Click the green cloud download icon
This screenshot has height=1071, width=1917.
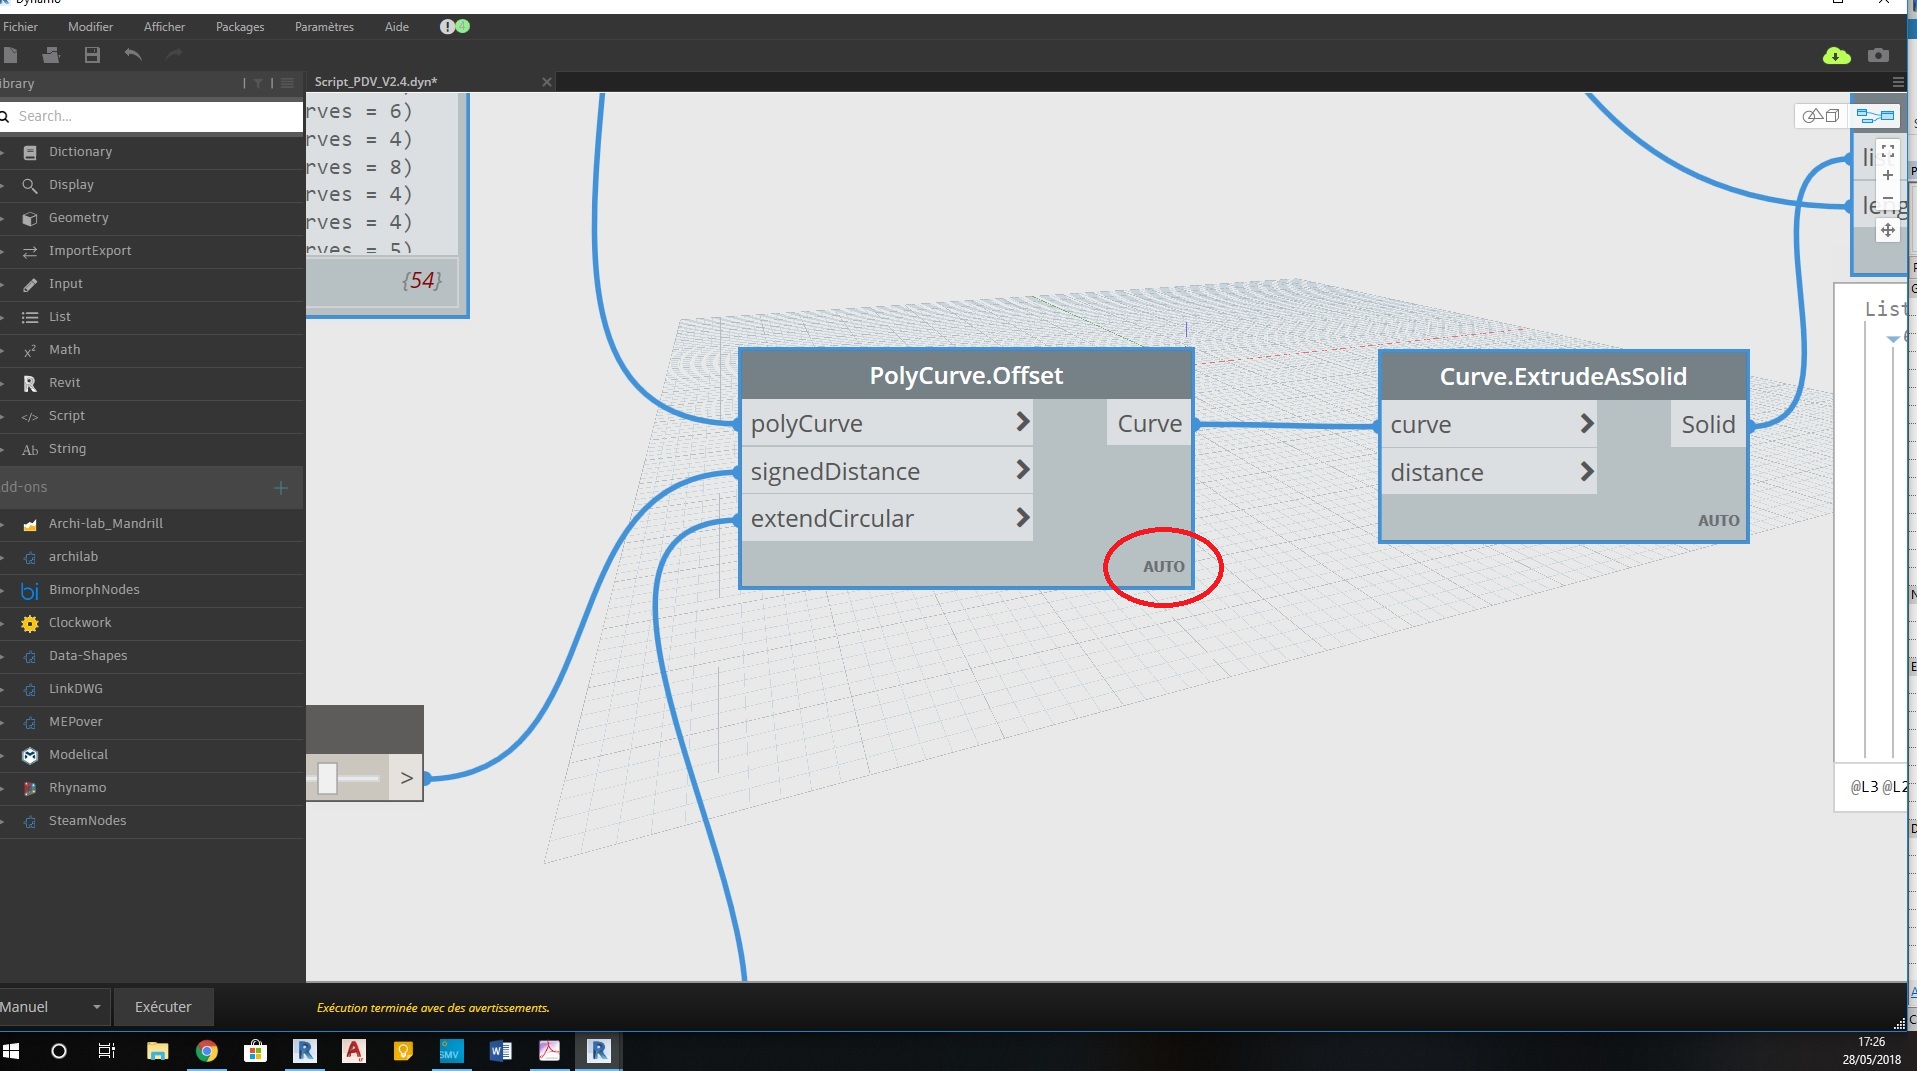pos(1836,56)
